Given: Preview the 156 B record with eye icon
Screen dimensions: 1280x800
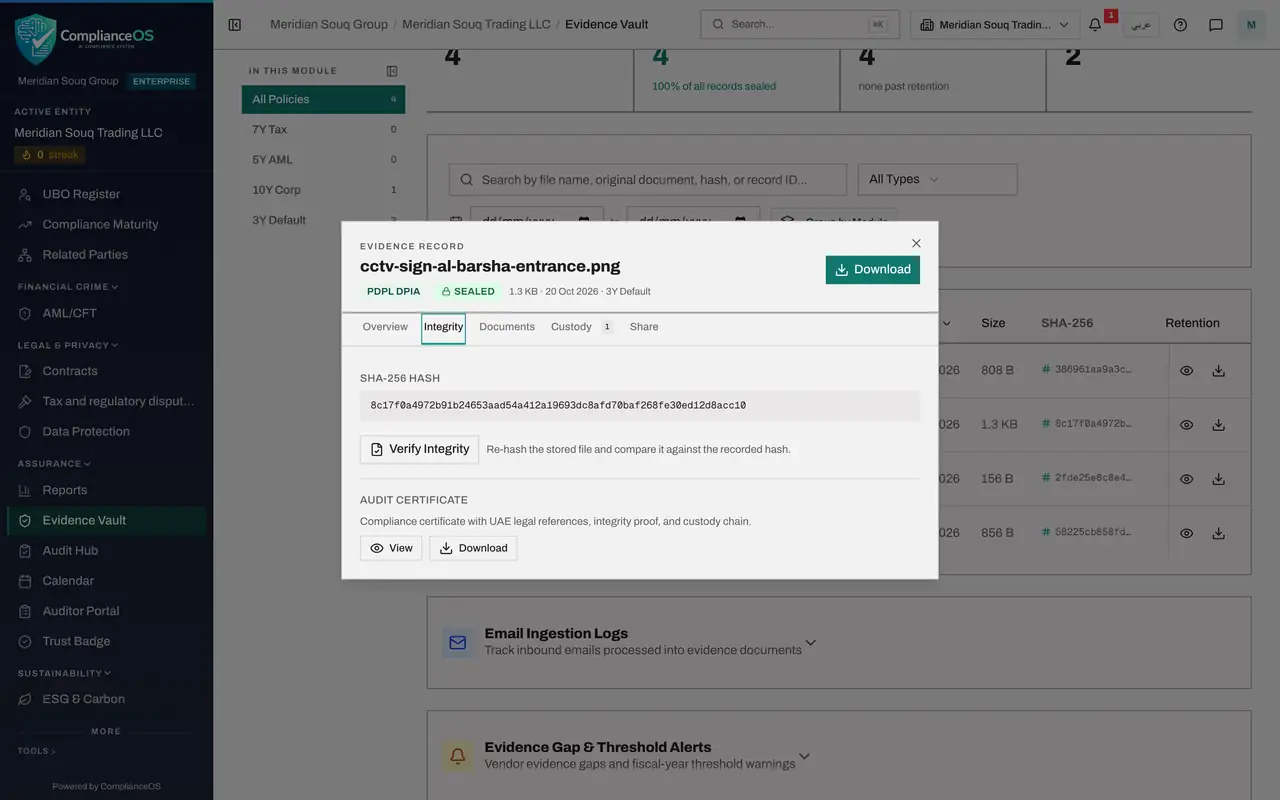Looking at the screenshot, I should point(1186,479).
